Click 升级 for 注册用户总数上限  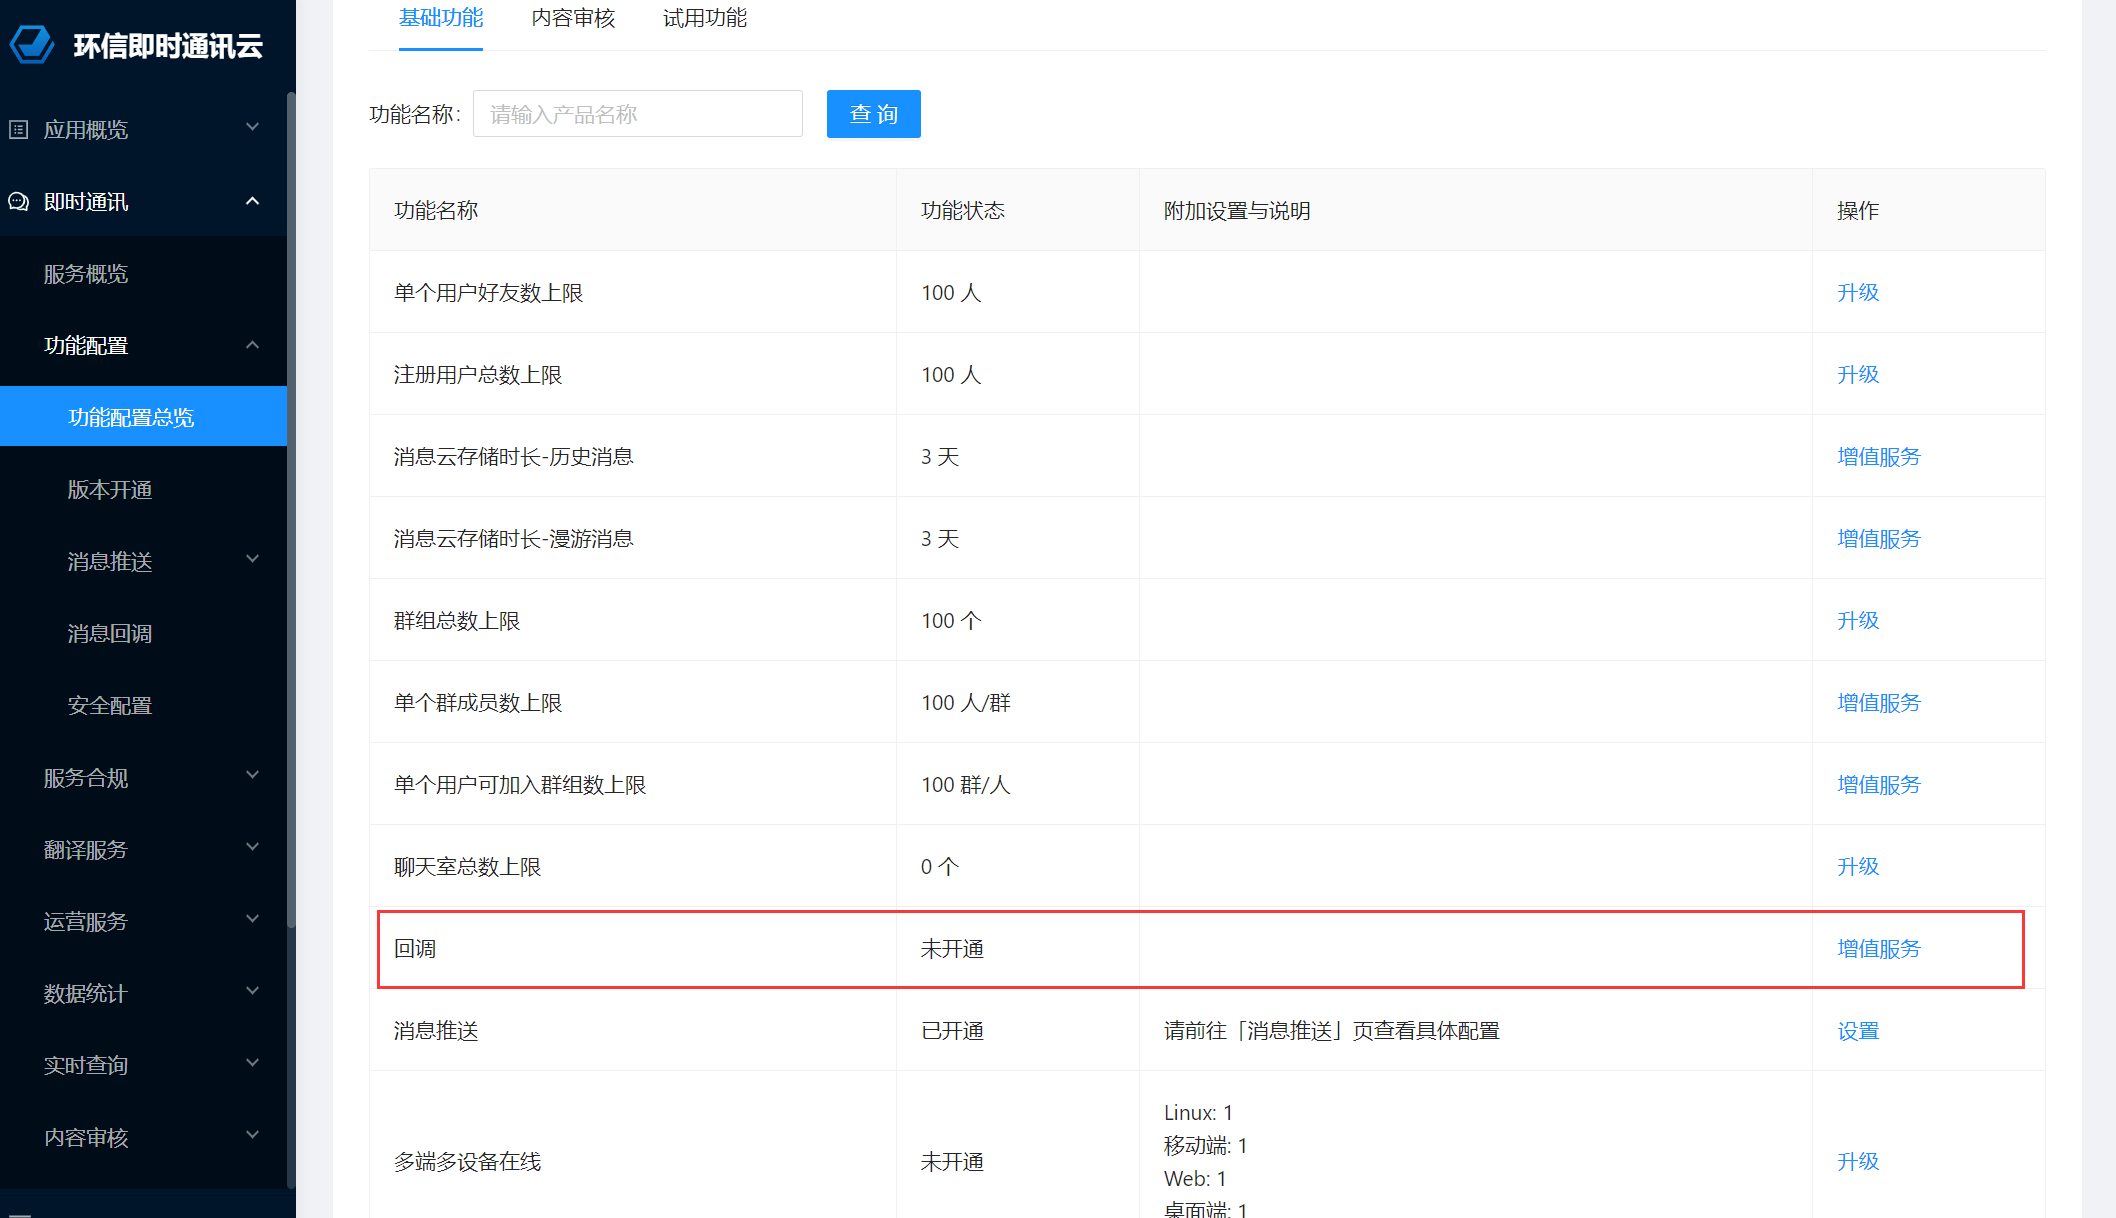[1858, 375]
